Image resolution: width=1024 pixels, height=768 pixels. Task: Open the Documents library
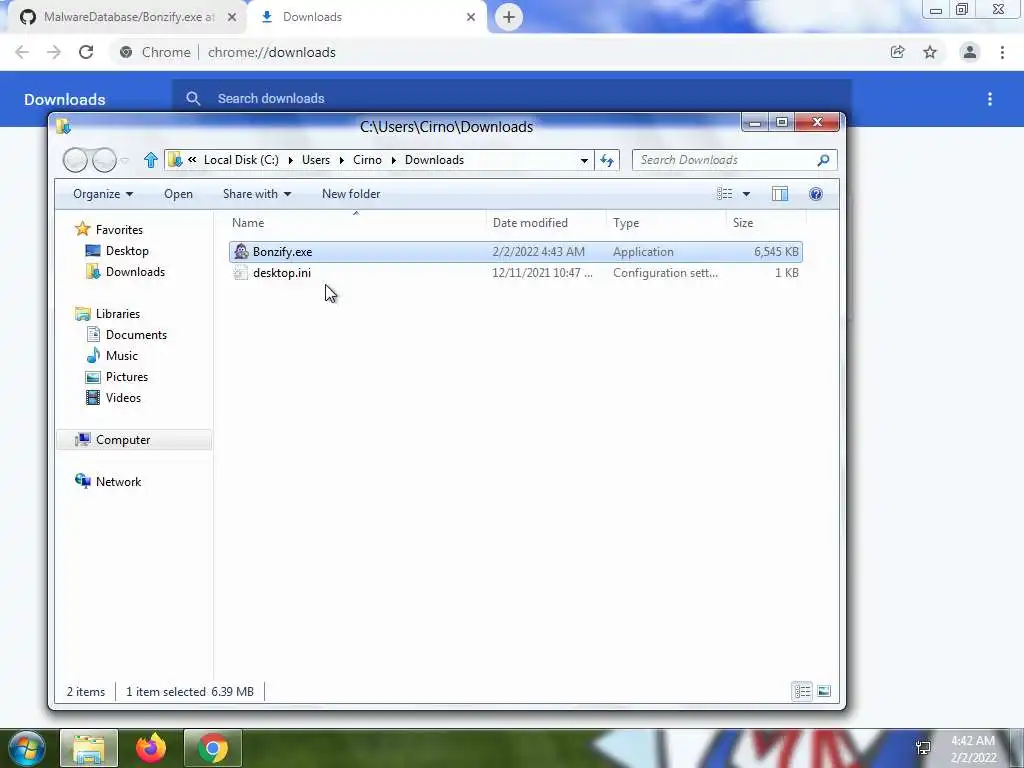(136, 335)
